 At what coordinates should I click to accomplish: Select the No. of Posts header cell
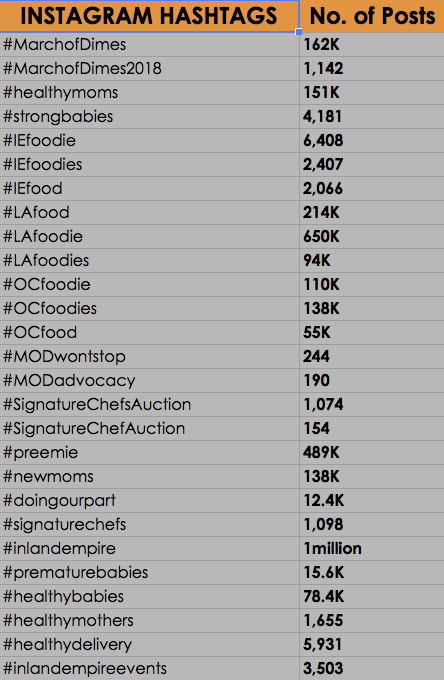click(372, 16)
